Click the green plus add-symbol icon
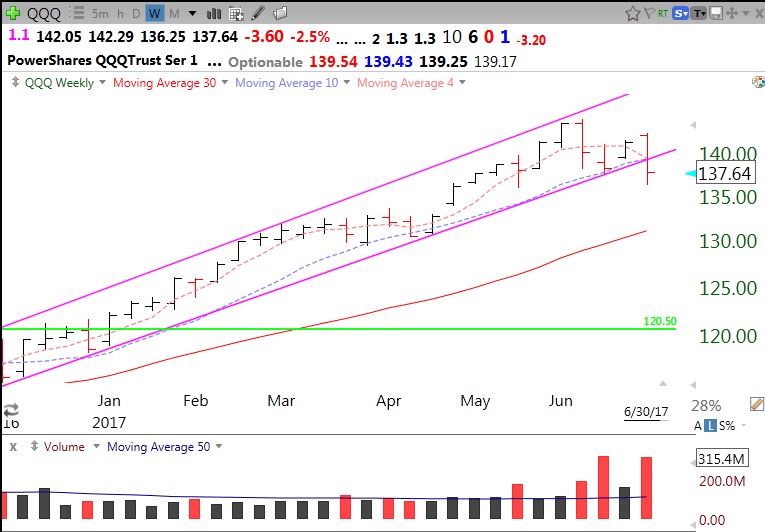765x532 pixels. pyautogui.click(x=12, y=13)
